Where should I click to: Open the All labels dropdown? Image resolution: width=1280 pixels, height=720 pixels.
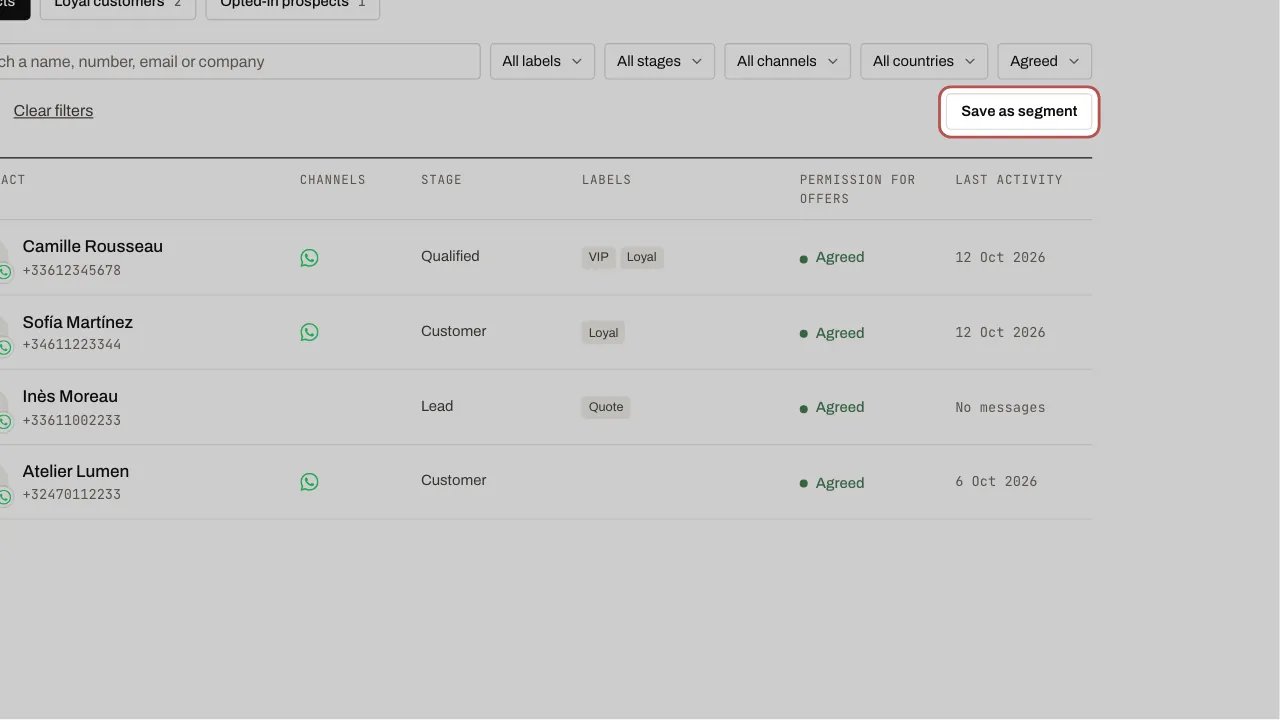click(542, 61)
